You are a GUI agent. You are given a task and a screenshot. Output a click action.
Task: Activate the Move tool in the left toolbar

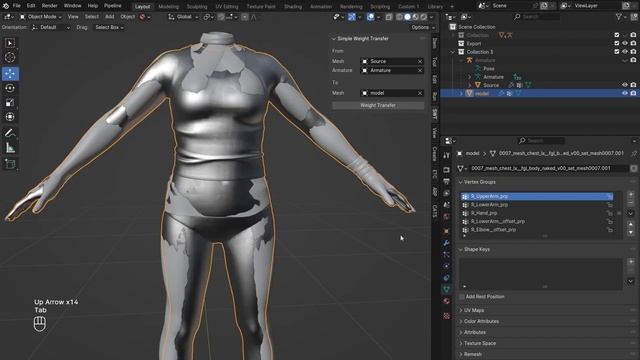pos(10,74)
